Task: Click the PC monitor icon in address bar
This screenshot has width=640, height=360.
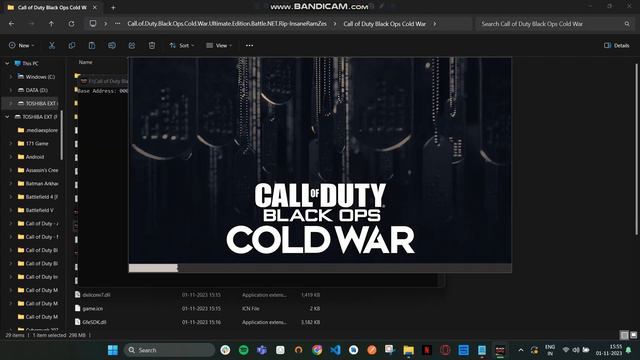Action: click(93, 24)
